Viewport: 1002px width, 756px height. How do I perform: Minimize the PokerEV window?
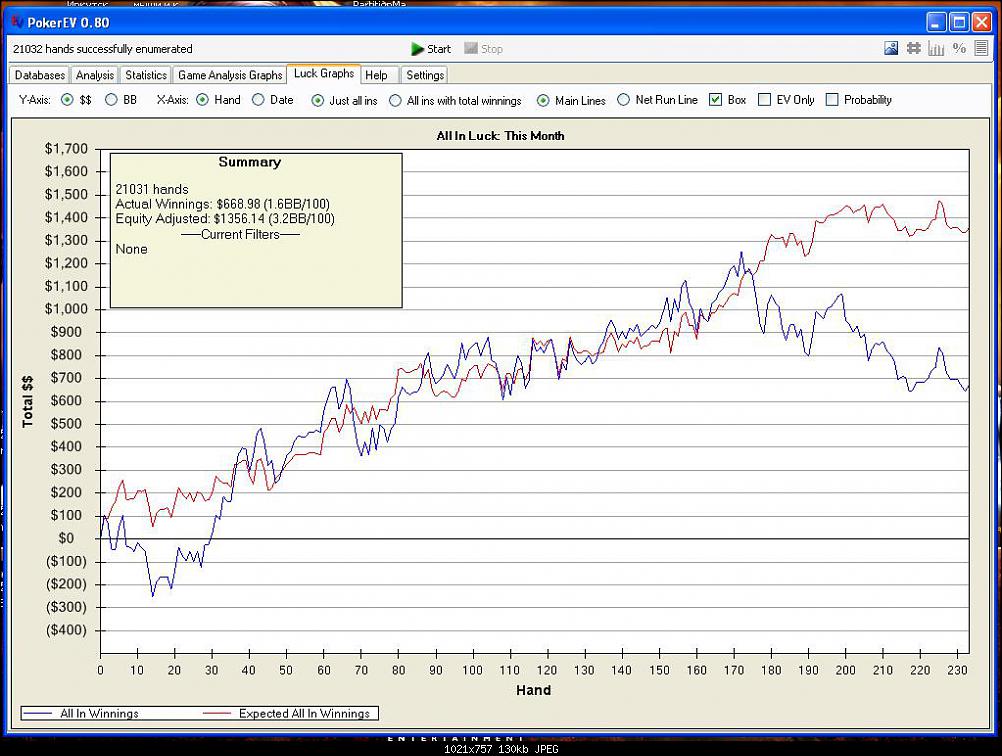pos(936,22)
